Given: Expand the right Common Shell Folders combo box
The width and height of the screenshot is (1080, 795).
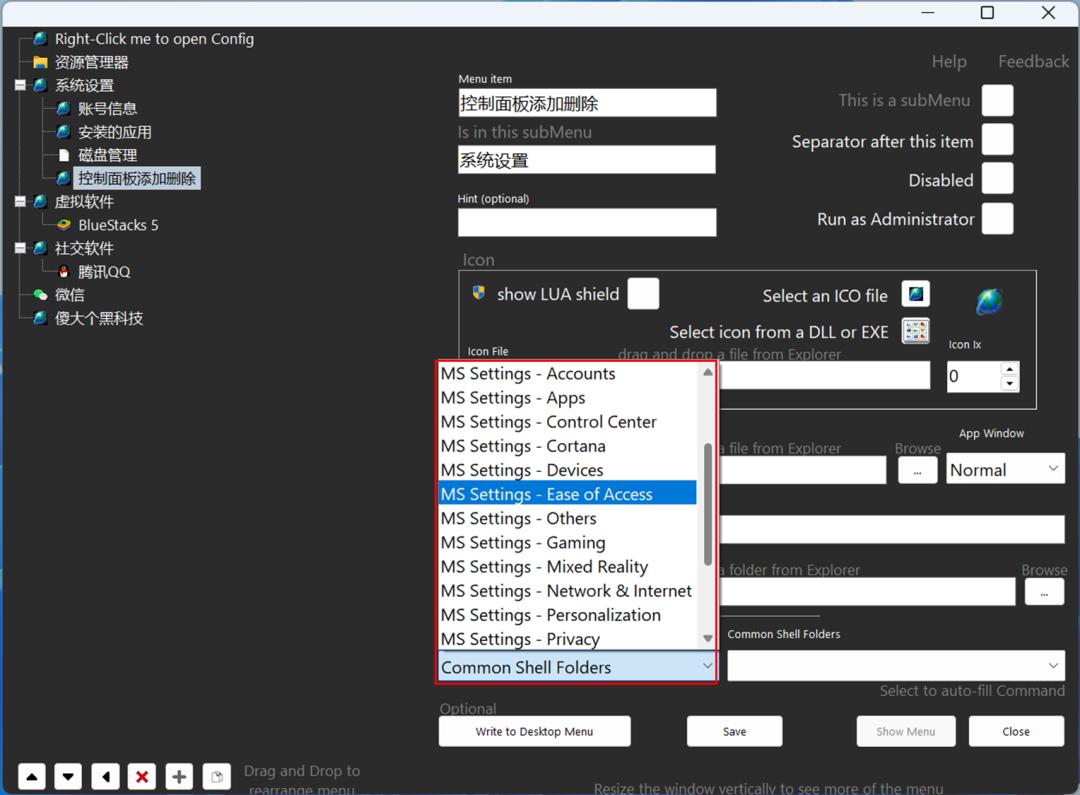Looking at the screenshot, I should pos(1053,666).
